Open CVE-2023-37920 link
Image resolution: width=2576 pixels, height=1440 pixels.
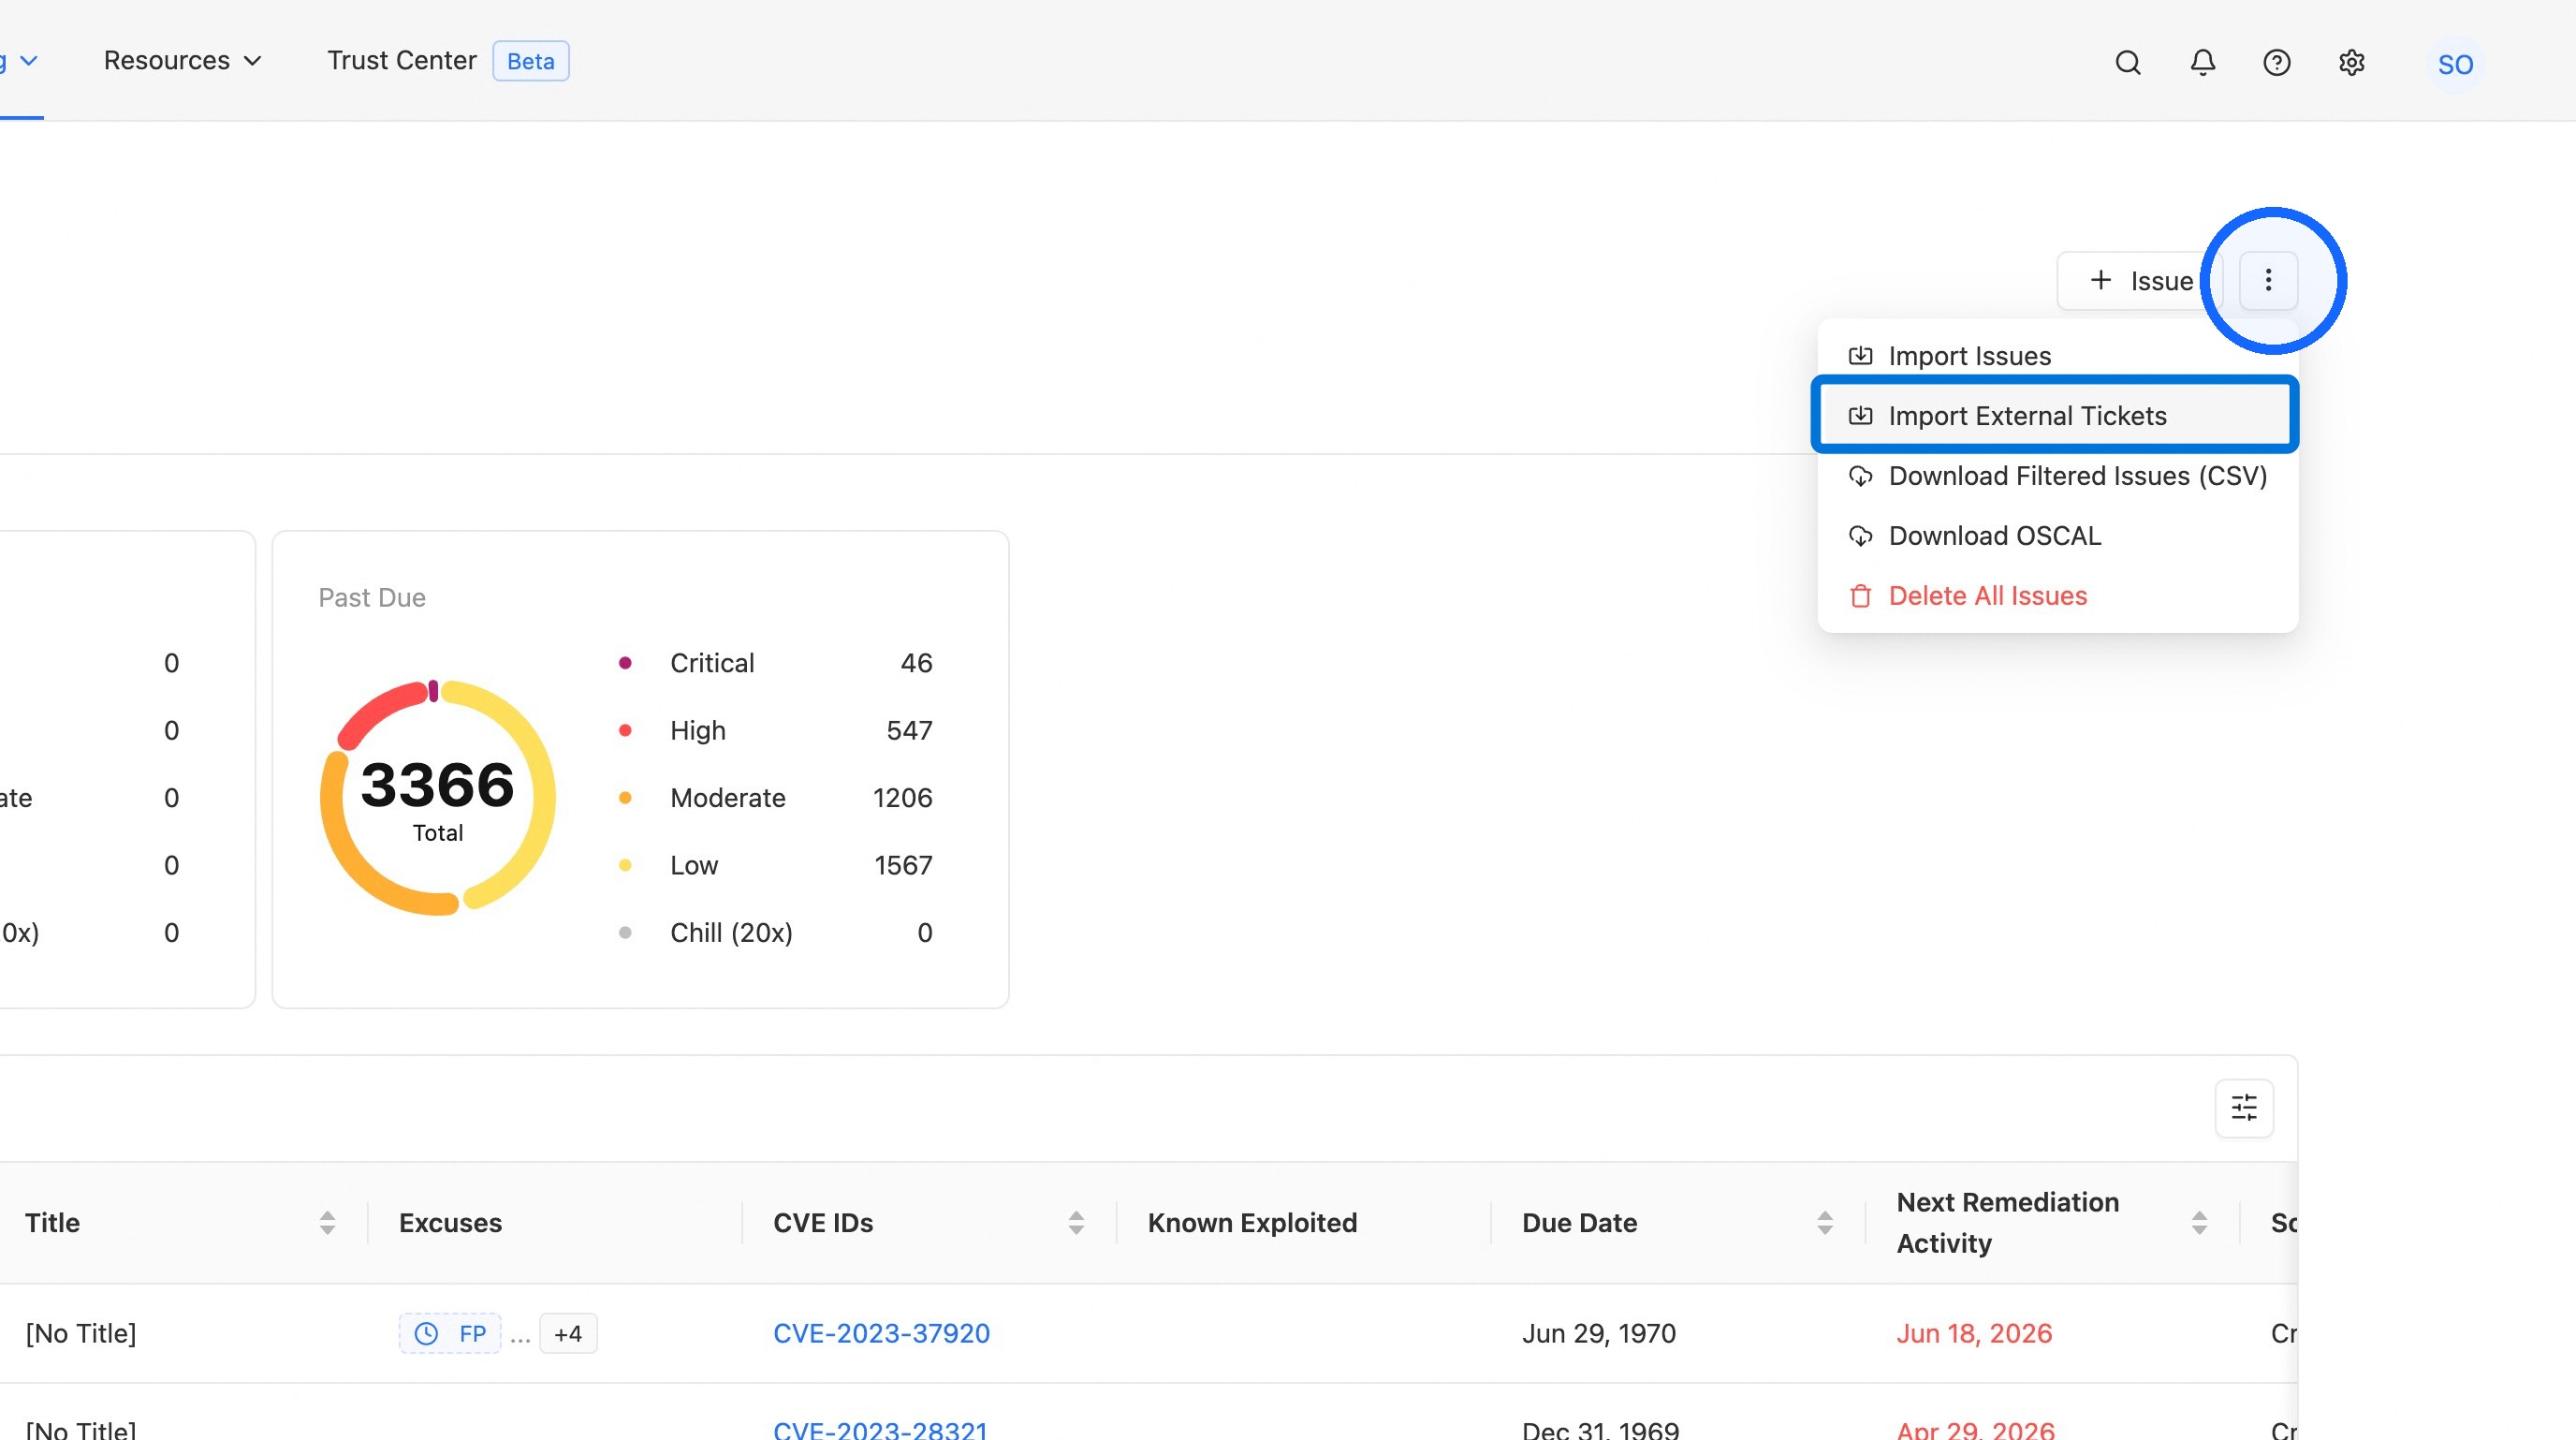pos(881,1333)
